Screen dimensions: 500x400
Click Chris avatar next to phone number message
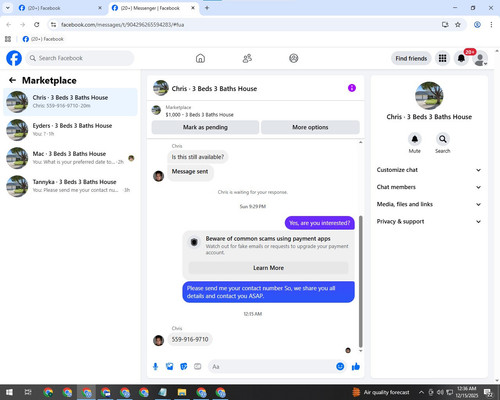(158, 340)
